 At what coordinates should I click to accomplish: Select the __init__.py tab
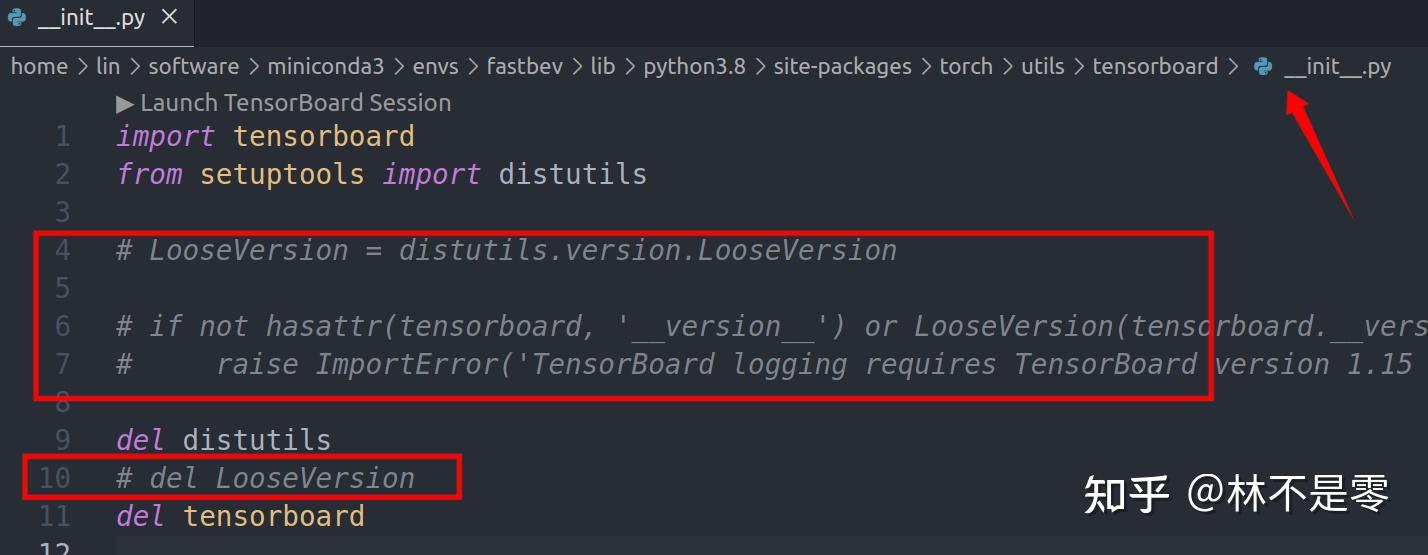click(x=96, y=18)
